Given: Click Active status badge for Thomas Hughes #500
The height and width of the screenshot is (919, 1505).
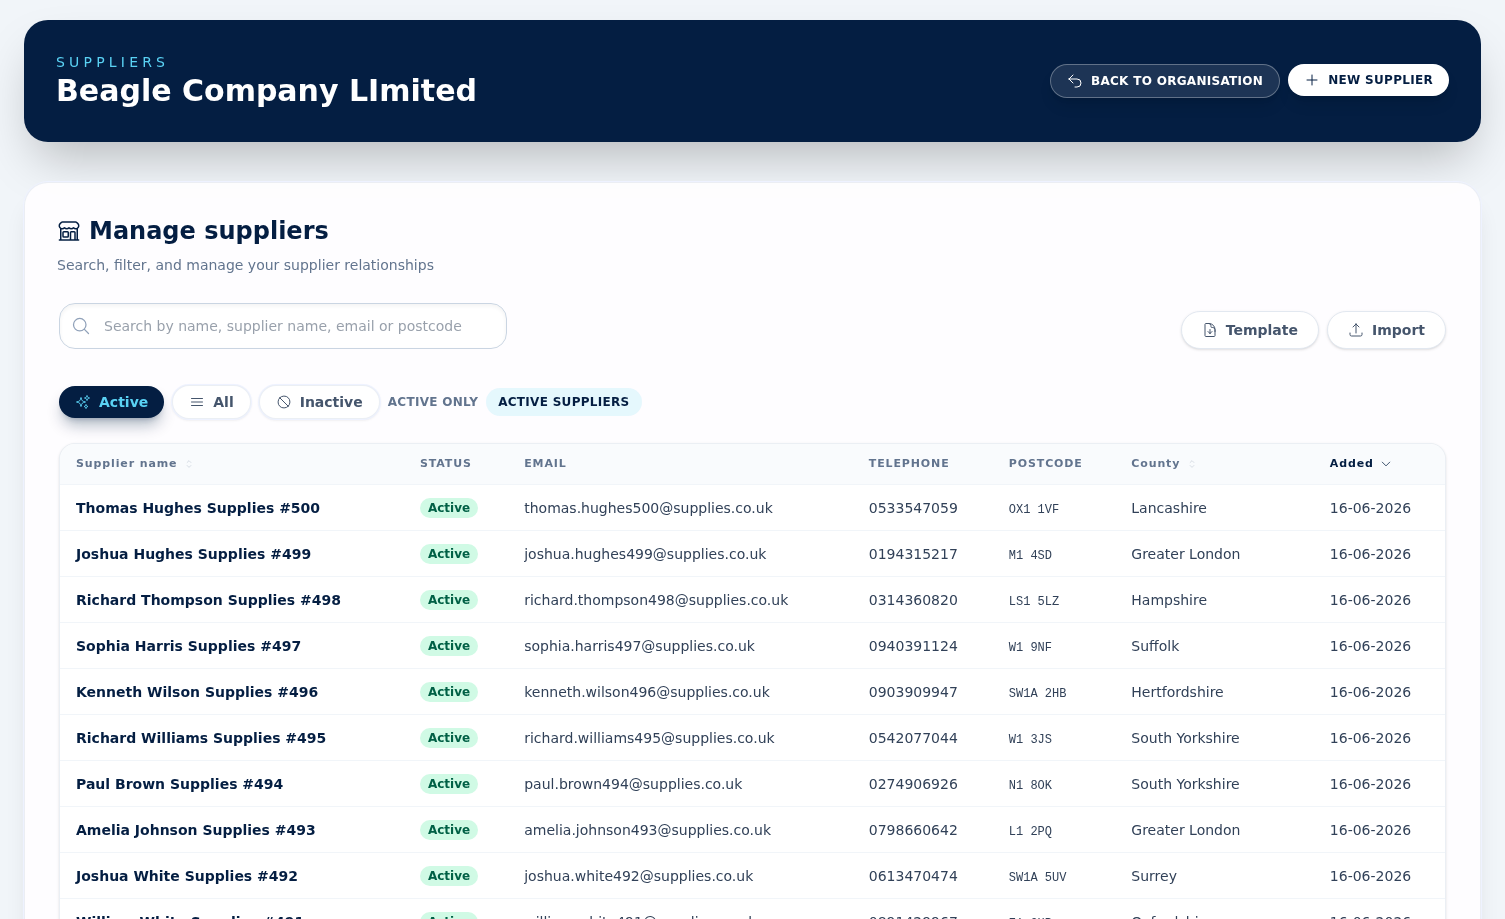Looking at the screenshot, I should 449,508.
